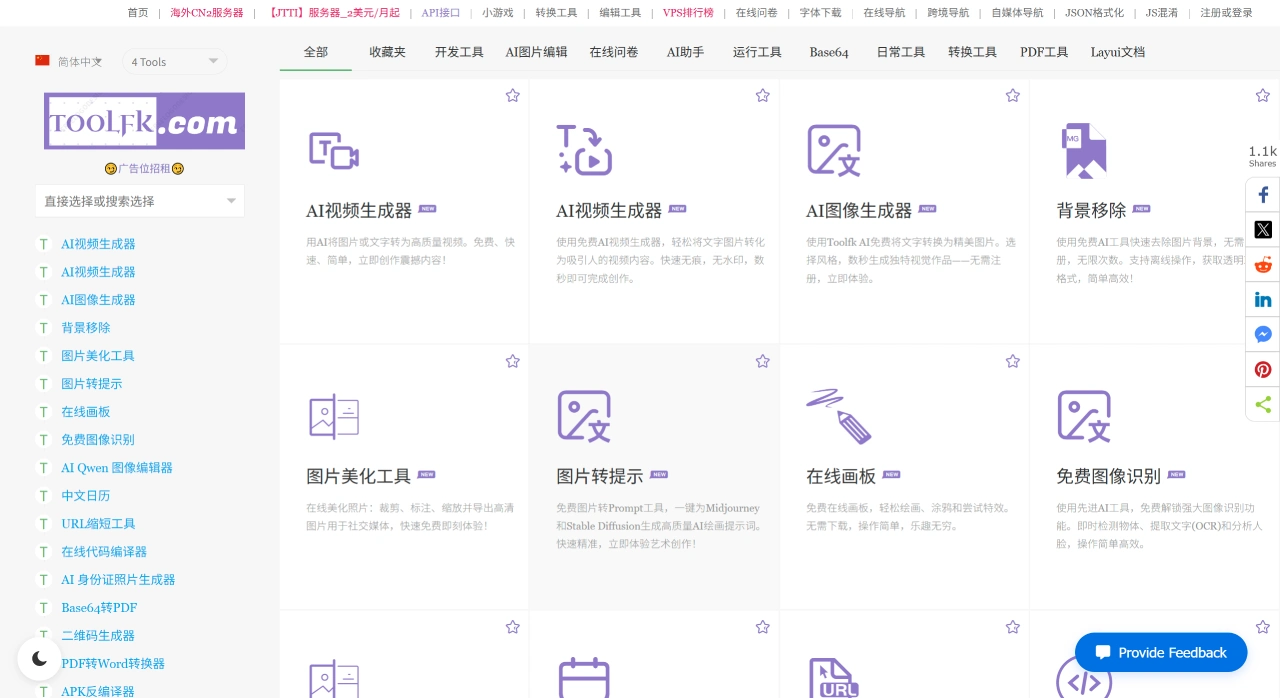This screenshot has width=1280, height=698.
Task: Favorite the AI图像生成器 tool with its star
Action: (x=1013, y=95)
